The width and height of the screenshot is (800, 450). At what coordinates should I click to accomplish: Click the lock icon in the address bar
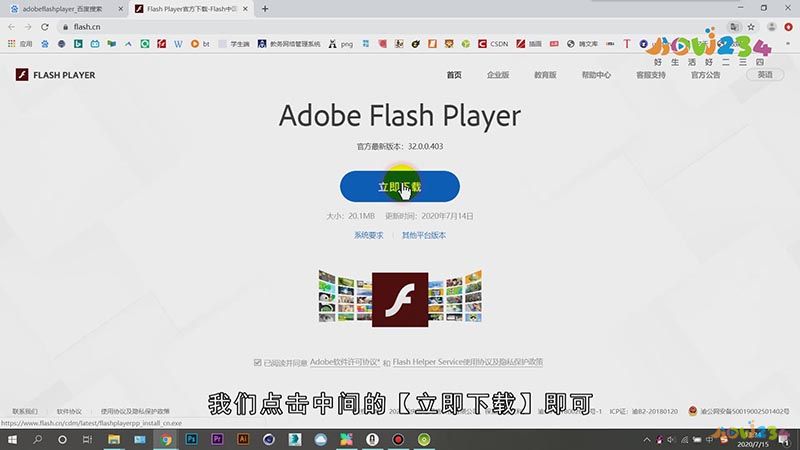(65, 27)
